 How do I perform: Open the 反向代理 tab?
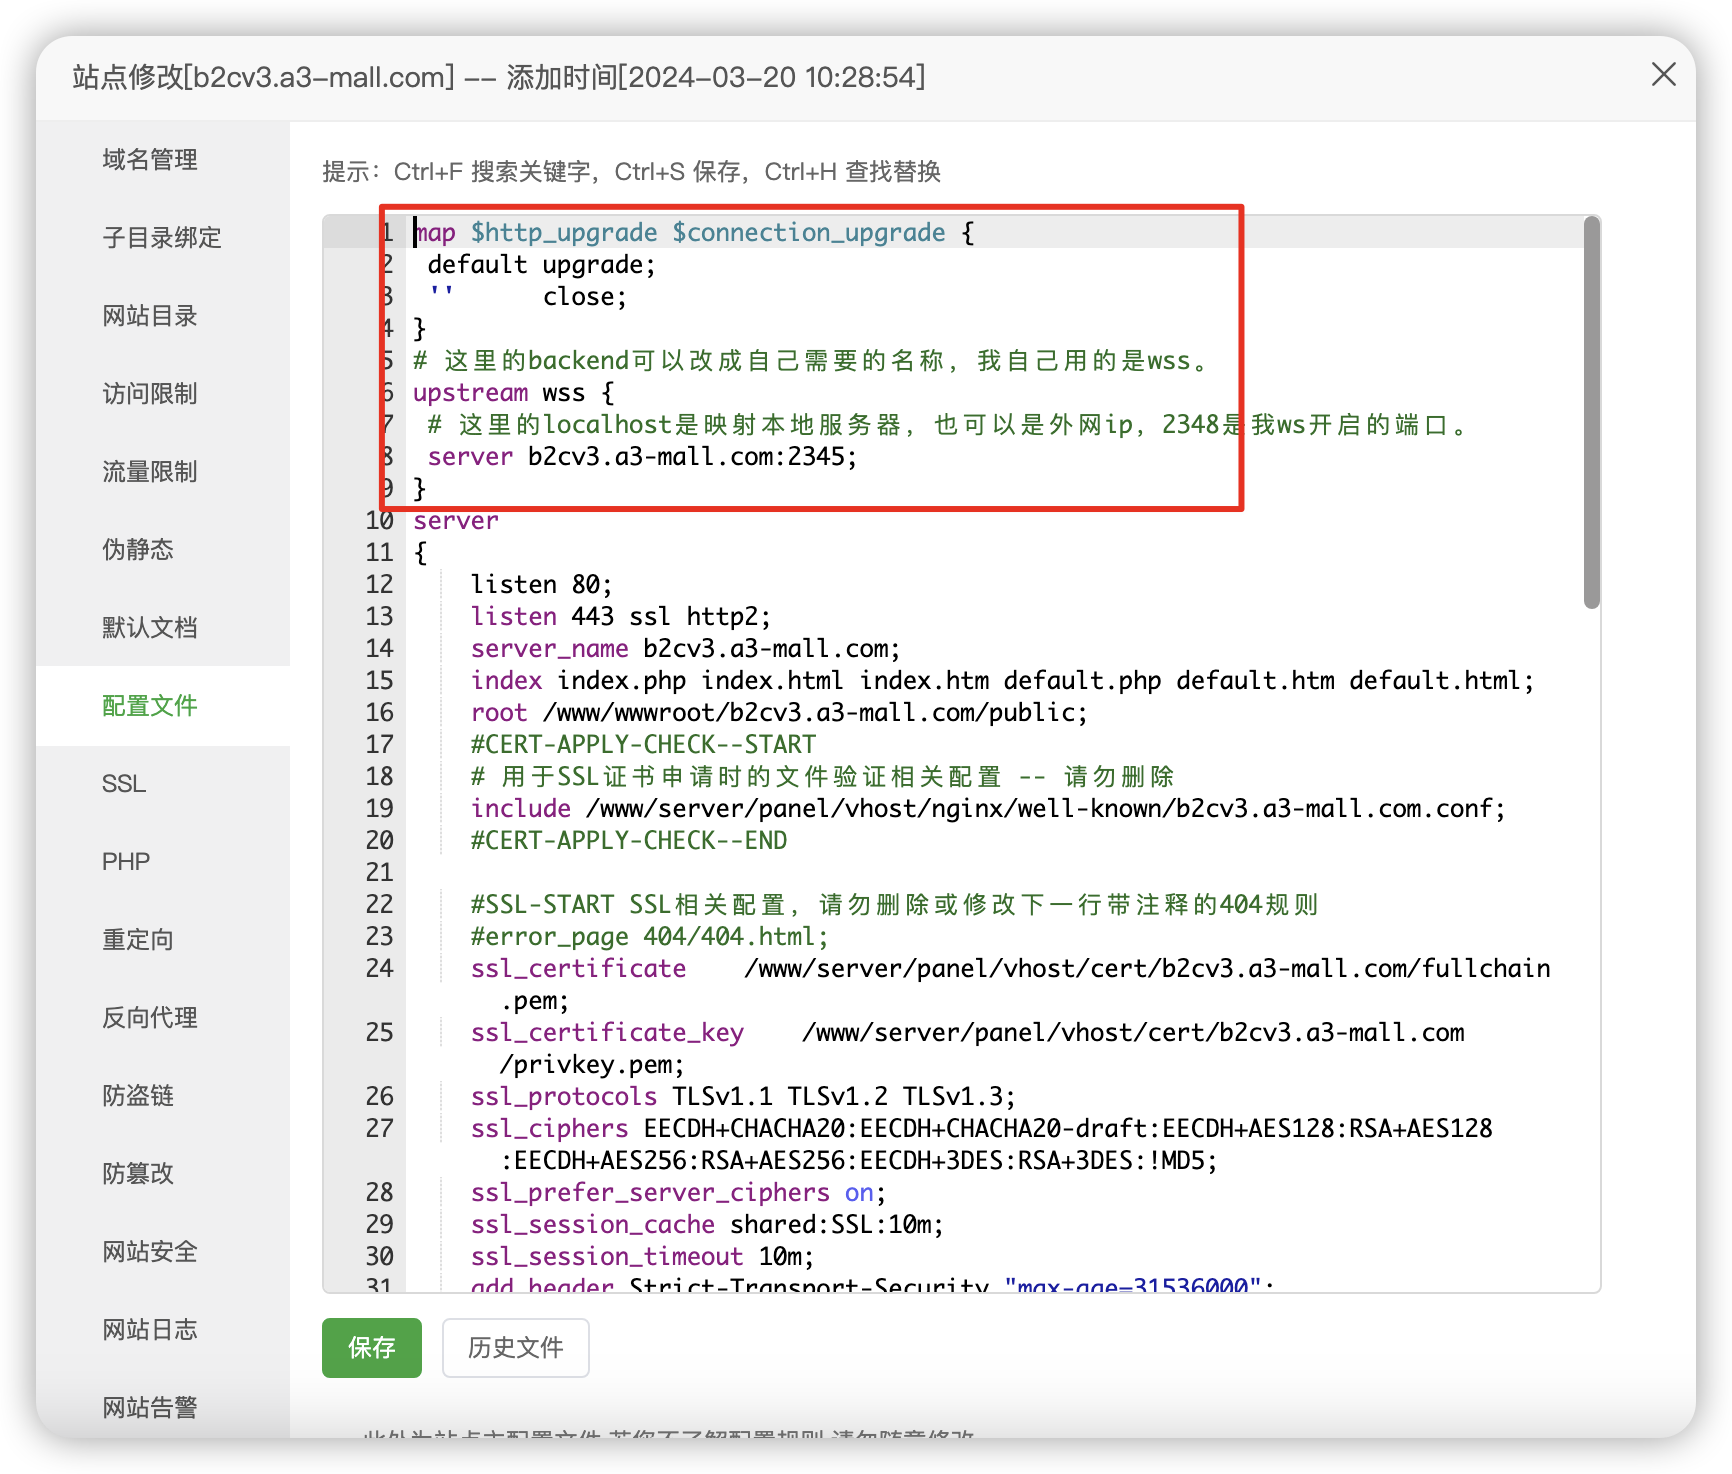tap(150, 1017)
